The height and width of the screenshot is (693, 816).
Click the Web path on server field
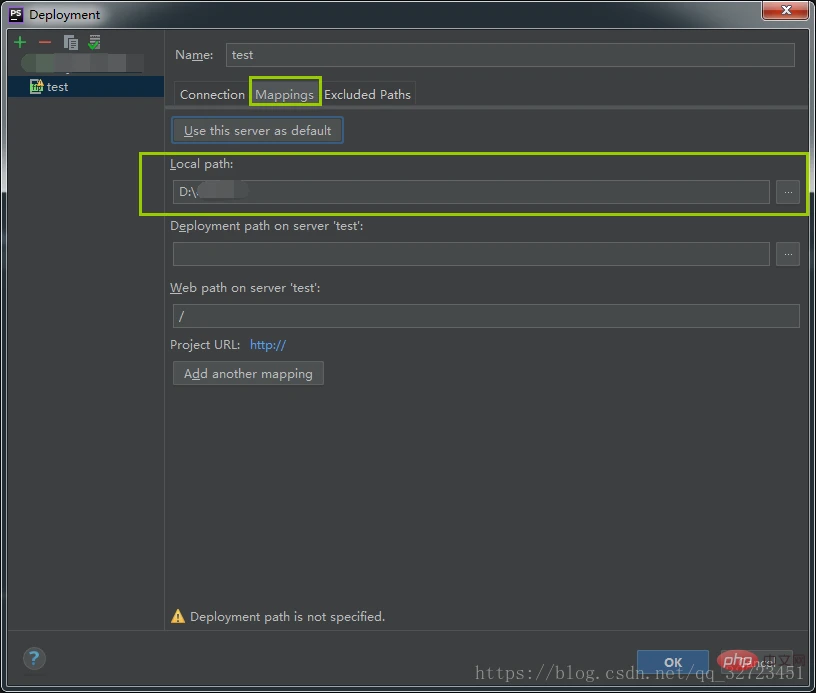(x=486, y=316)
